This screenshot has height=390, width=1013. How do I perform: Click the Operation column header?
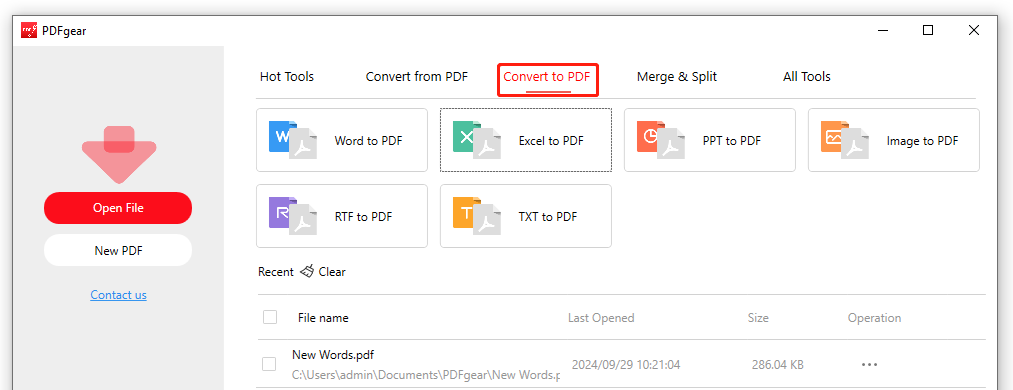tap(874, 318)
